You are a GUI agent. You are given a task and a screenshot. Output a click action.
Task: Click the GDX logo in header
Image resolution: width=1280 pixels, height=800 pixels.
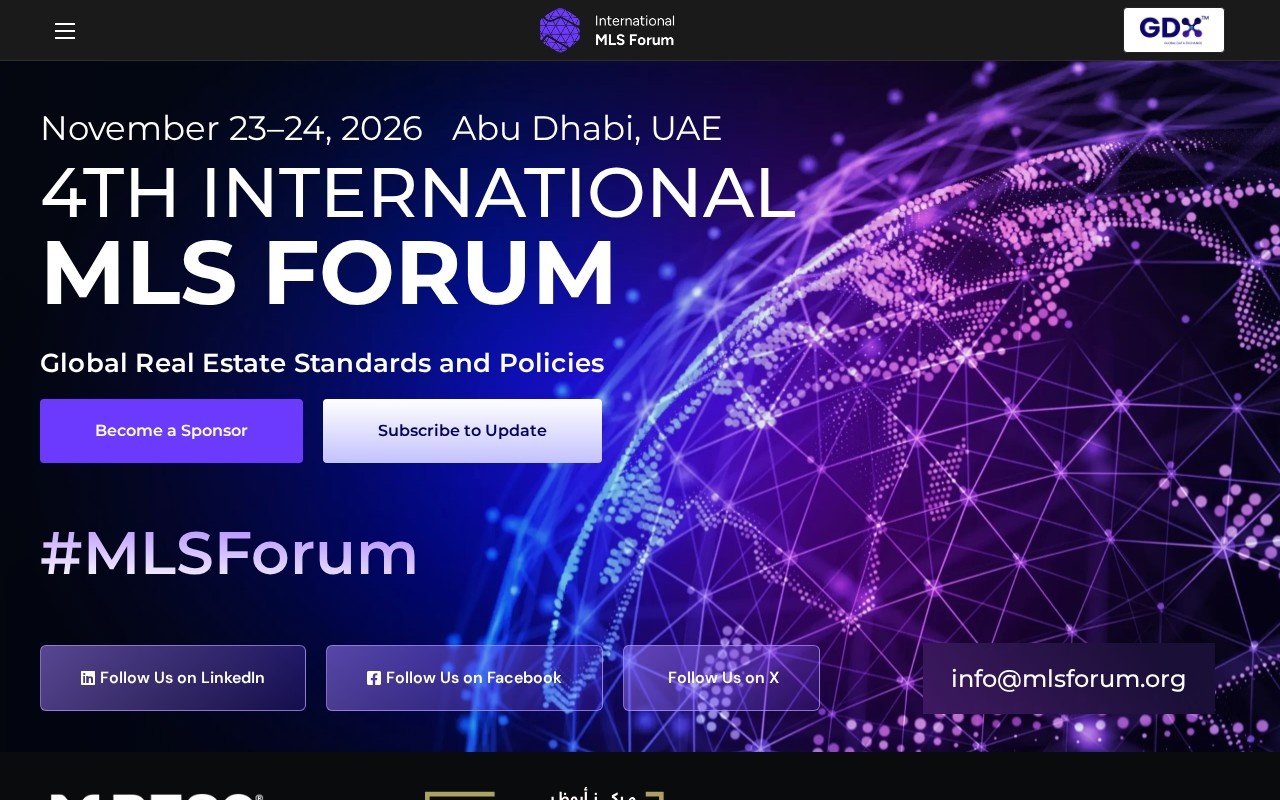coord(1173,30)
